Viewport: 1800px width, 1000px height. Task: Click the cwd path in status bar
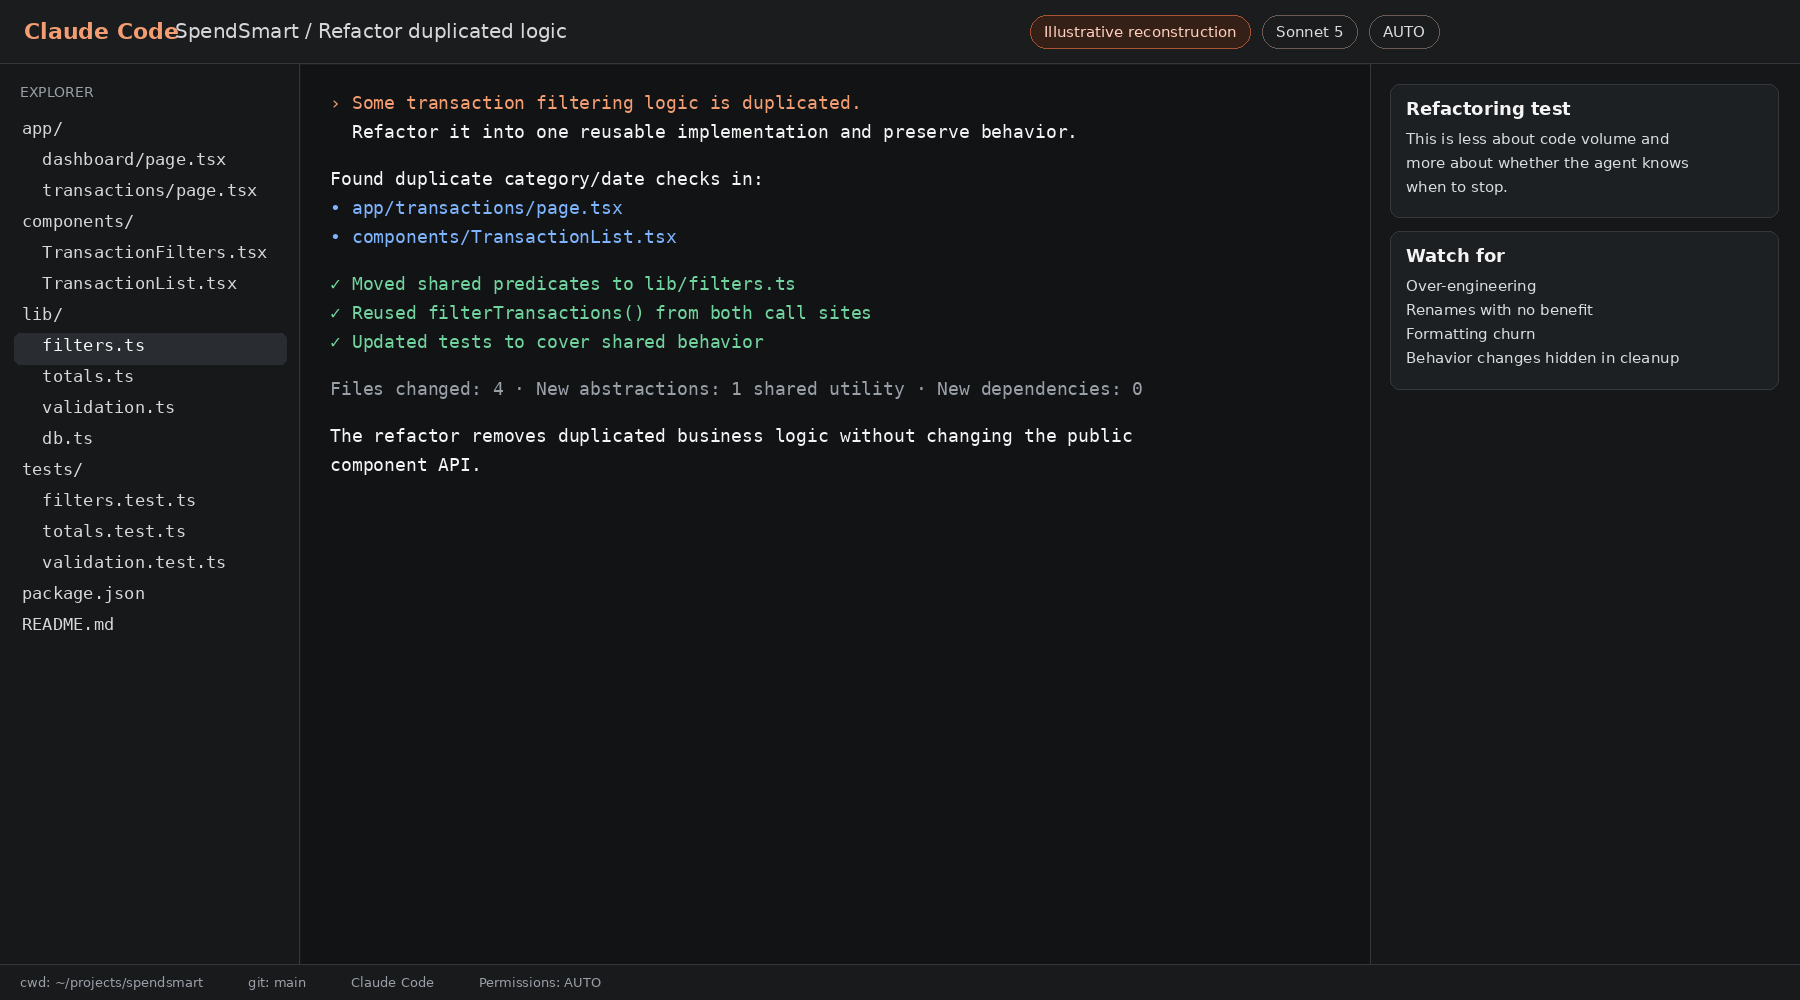tap(111, 983)
